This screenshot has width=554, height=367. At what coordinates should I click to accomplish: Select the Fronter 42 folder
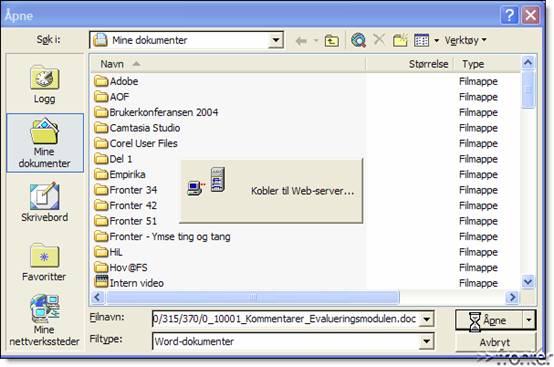(126, 206)
